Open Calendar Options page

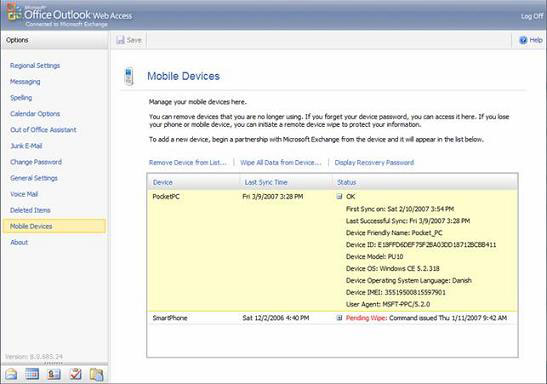(x=35, y=114)
